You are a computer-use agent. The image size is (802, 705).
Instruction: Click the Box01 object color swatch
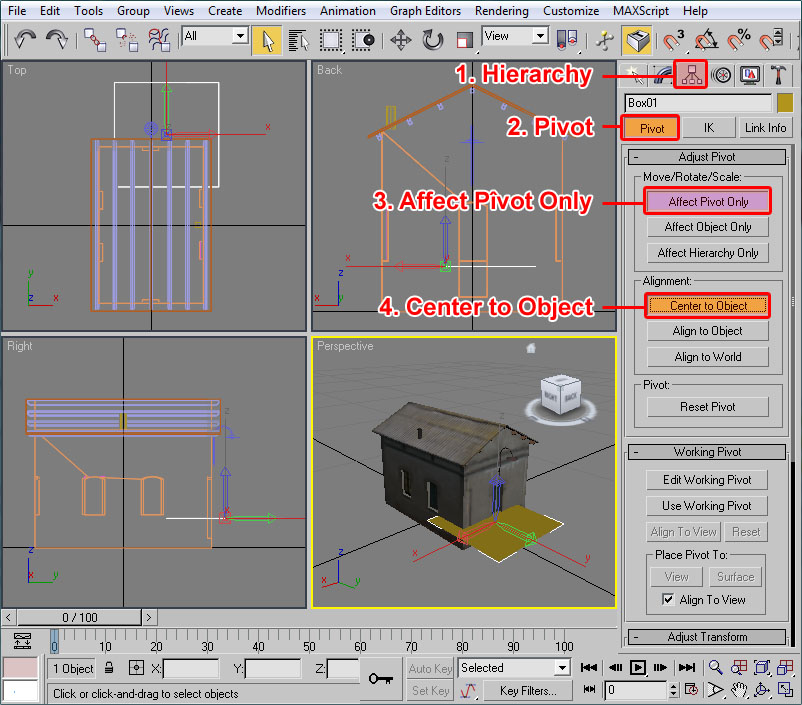tap(784, 102)
